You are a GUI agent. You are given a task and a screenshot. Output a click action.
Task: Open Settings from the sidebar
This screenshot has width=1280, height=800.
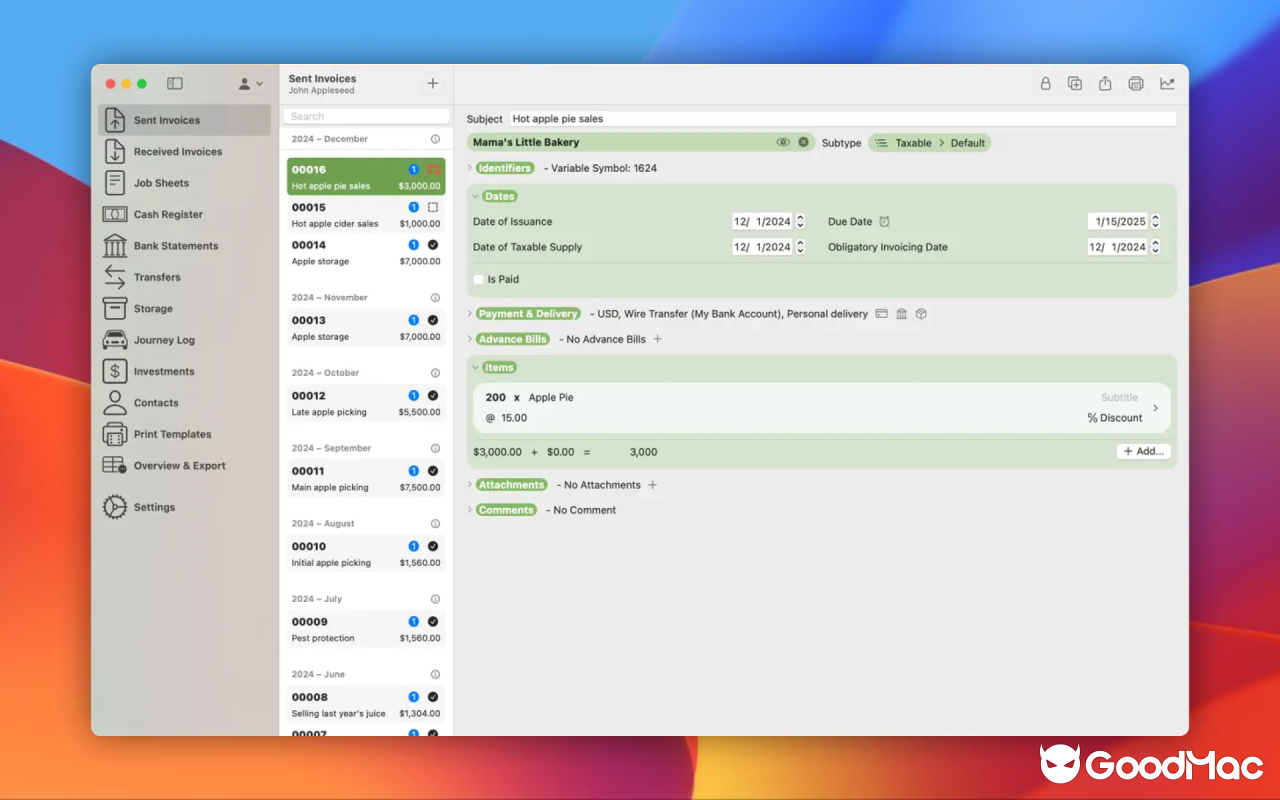(x=154, y=507)
